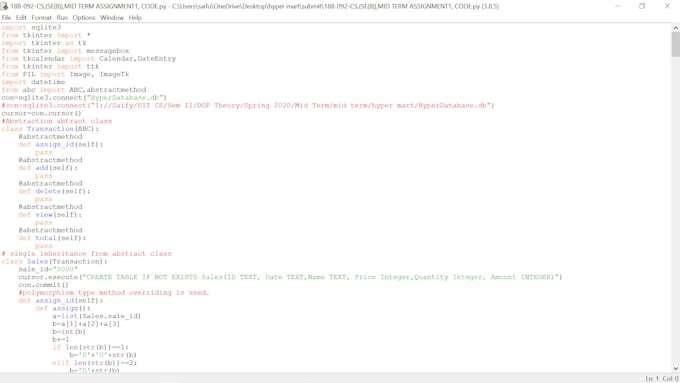Click the 'Col: 0' status bar indicator
This screenshot has height=383, width=680.
[x=670, y=379]
